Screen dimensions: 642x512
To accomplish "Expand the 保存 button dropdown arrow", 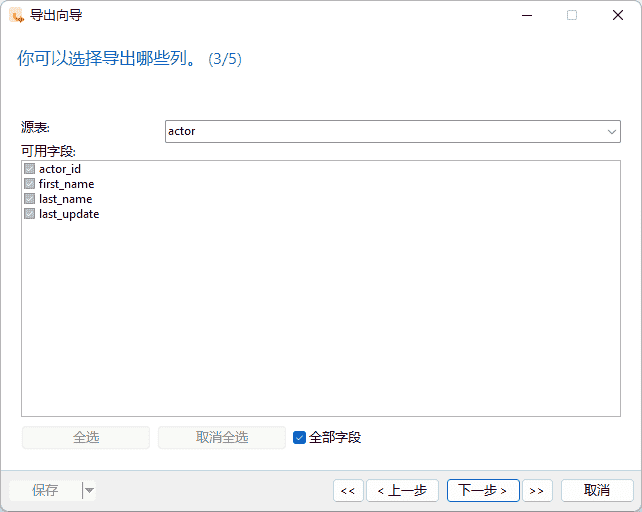I will click(89, 490).
